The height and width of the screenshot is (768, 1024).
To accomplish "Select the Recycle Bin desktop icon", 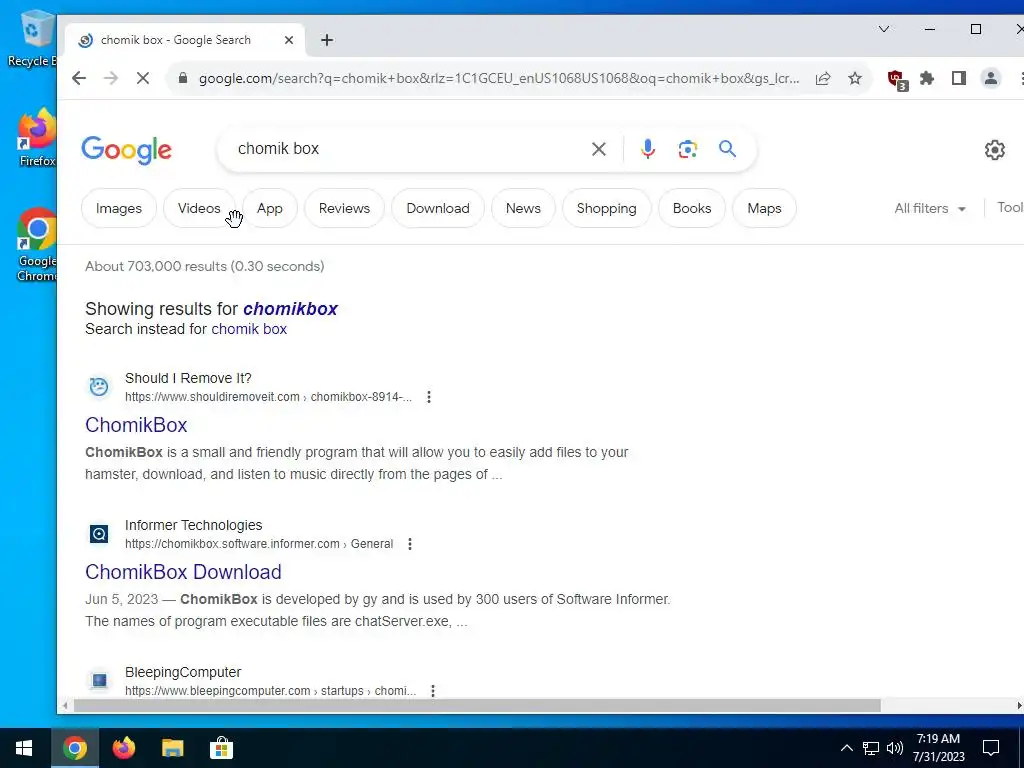I will pyautogui.click(x=33, y=39).
